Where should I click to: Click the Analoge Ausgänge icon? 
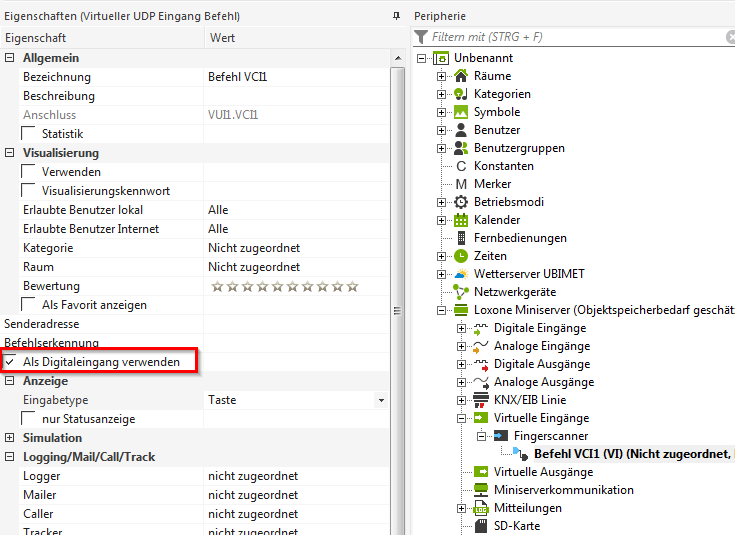point(481,382)
